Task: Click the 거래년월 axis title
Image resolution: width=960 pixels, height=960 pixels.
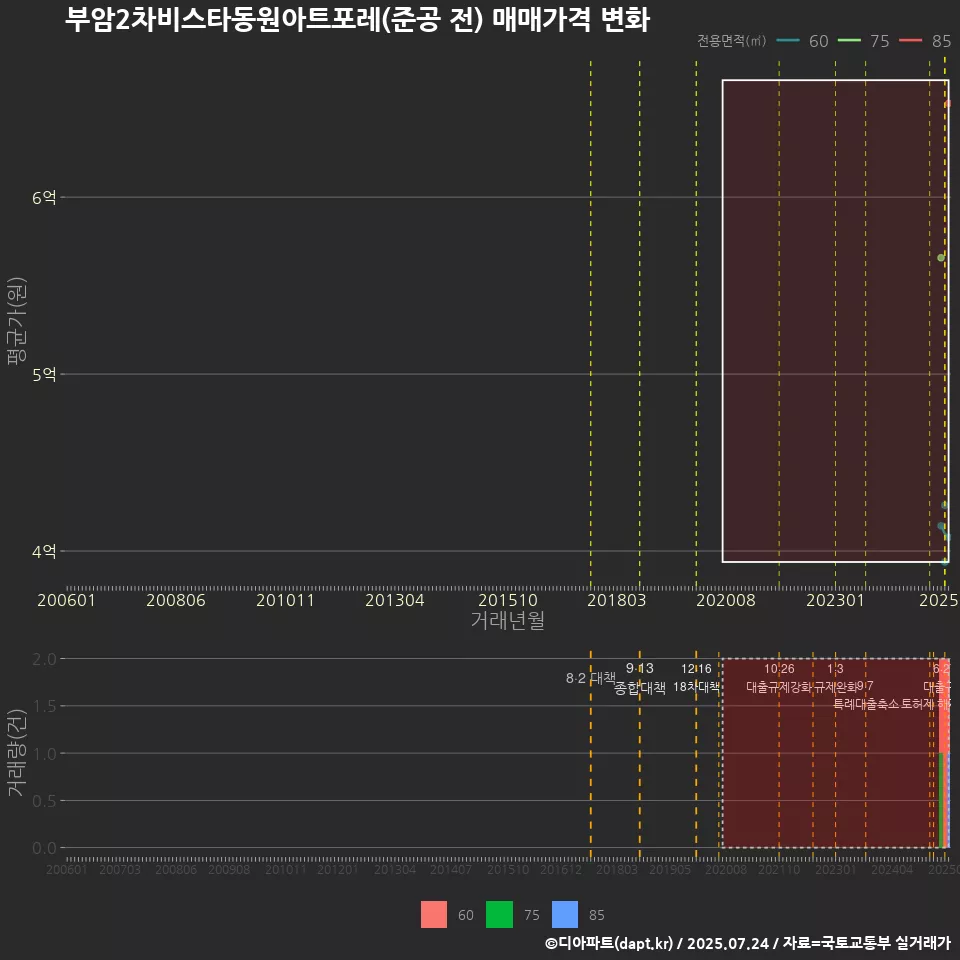Action: 508,620
